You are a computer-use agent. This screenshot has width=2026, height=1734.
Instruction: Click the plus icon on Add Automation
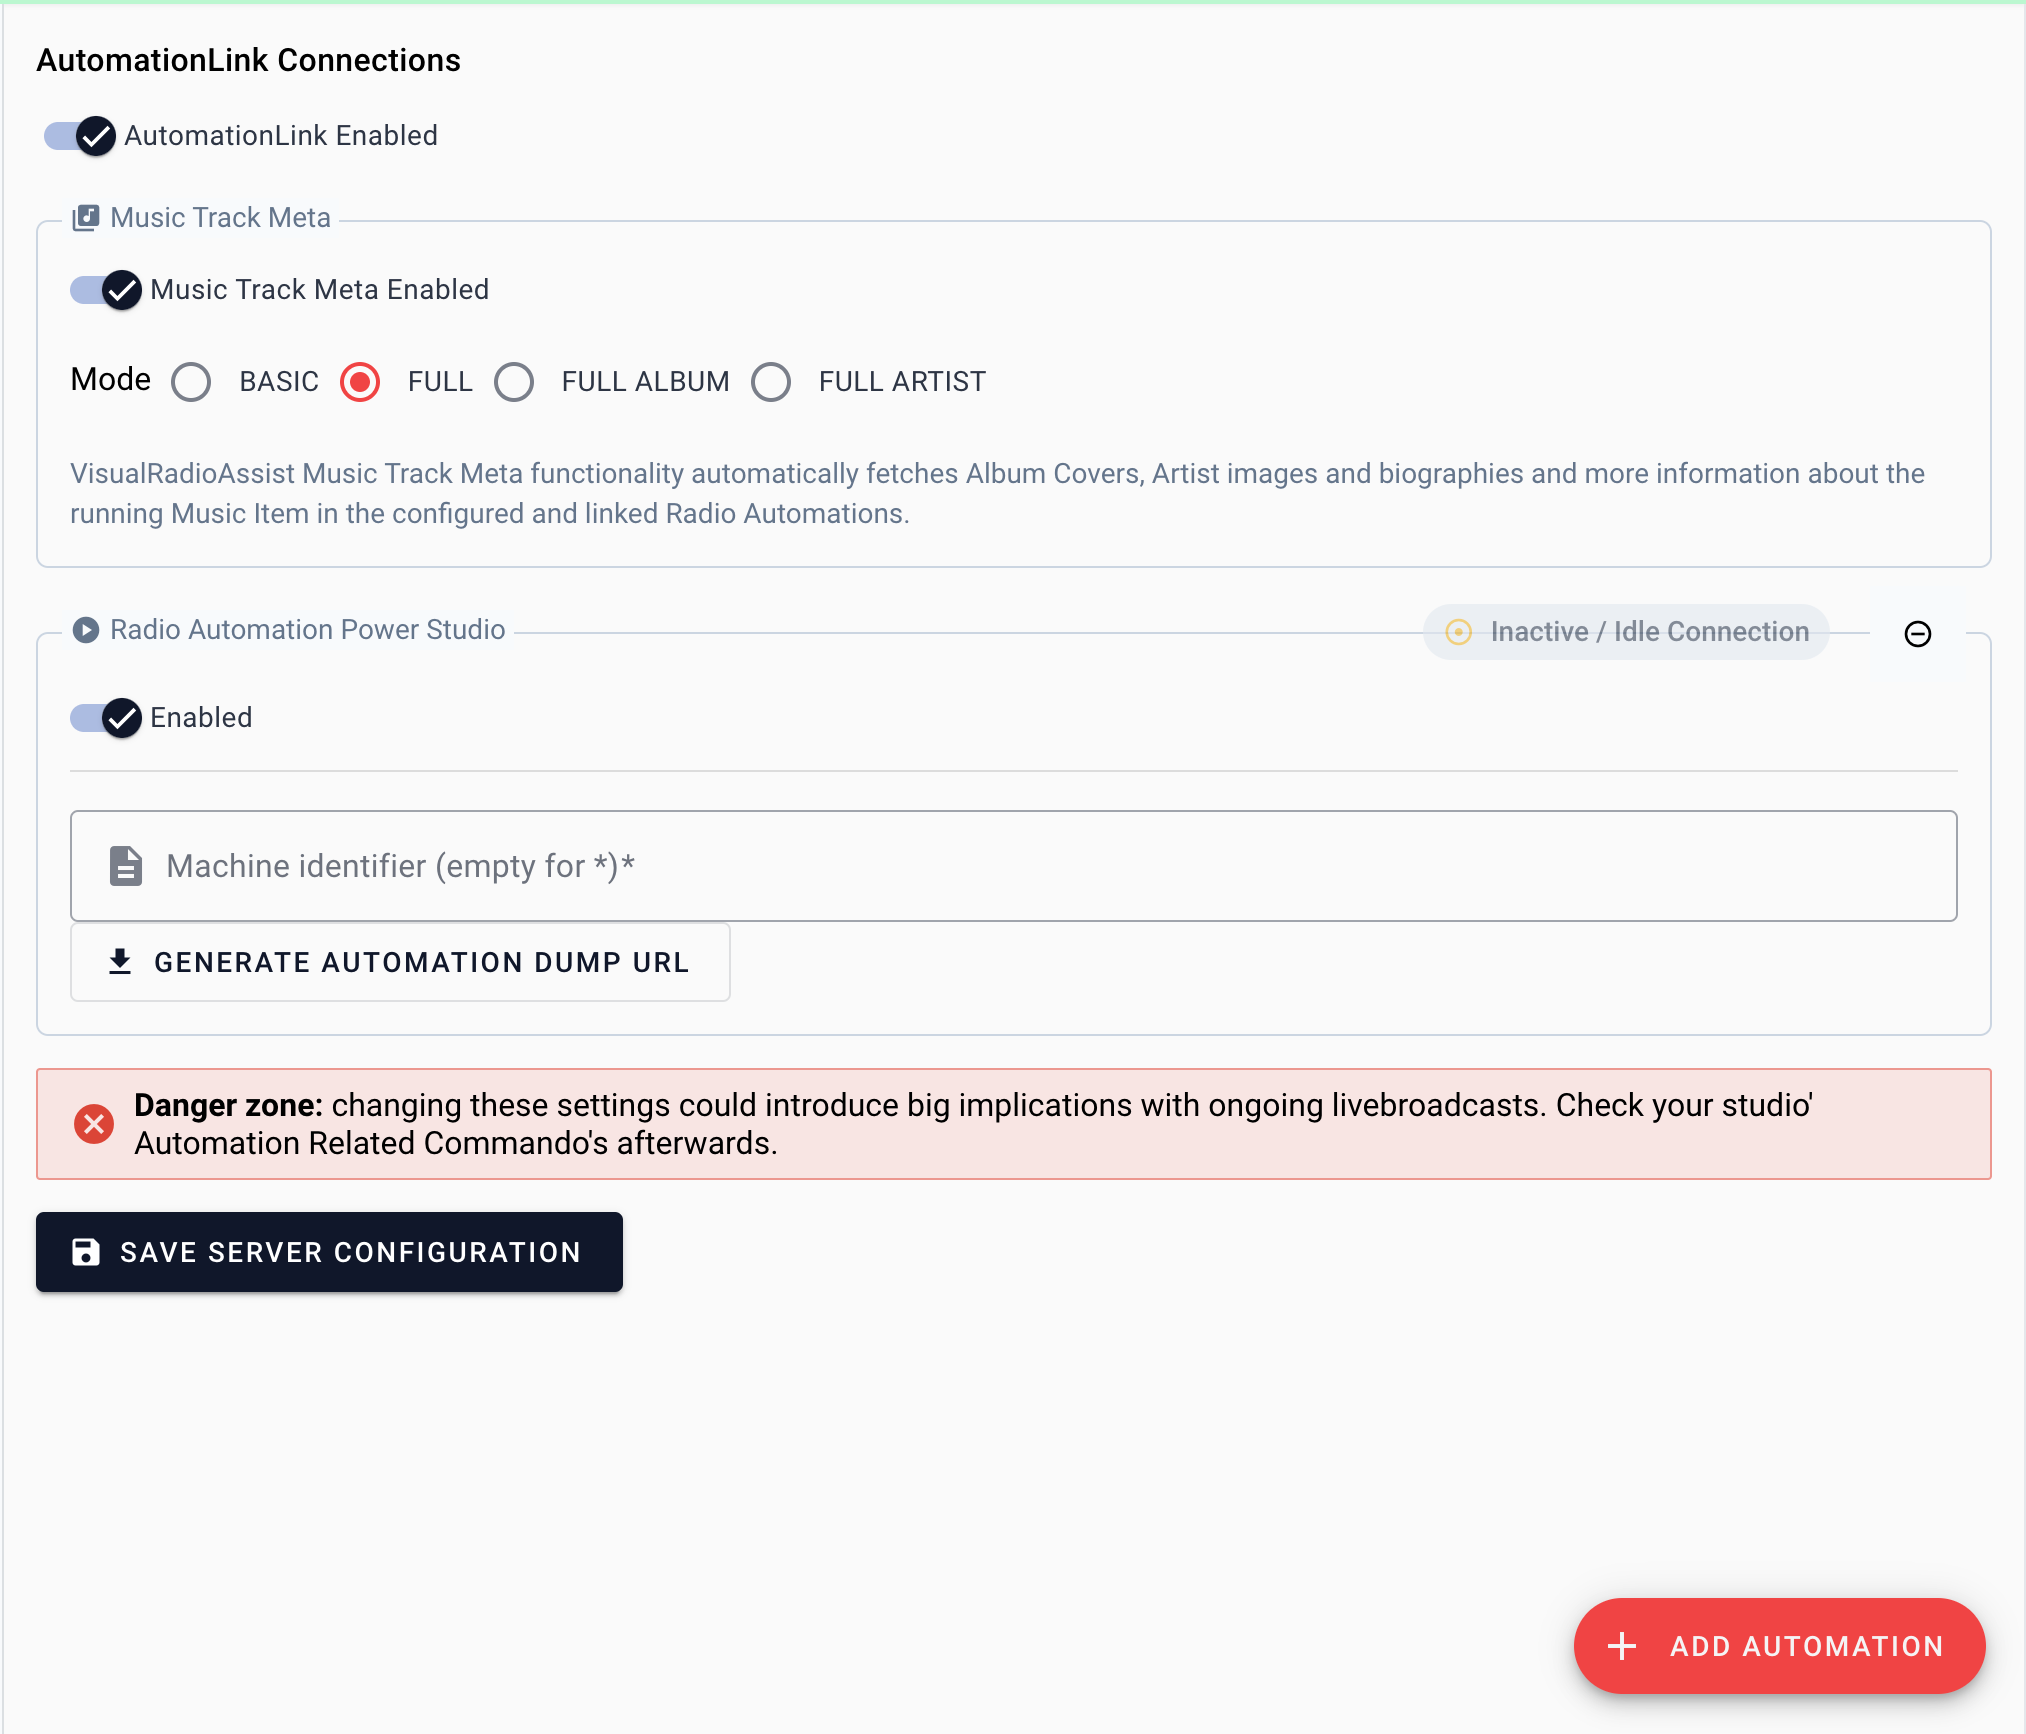point(1622,1646)
